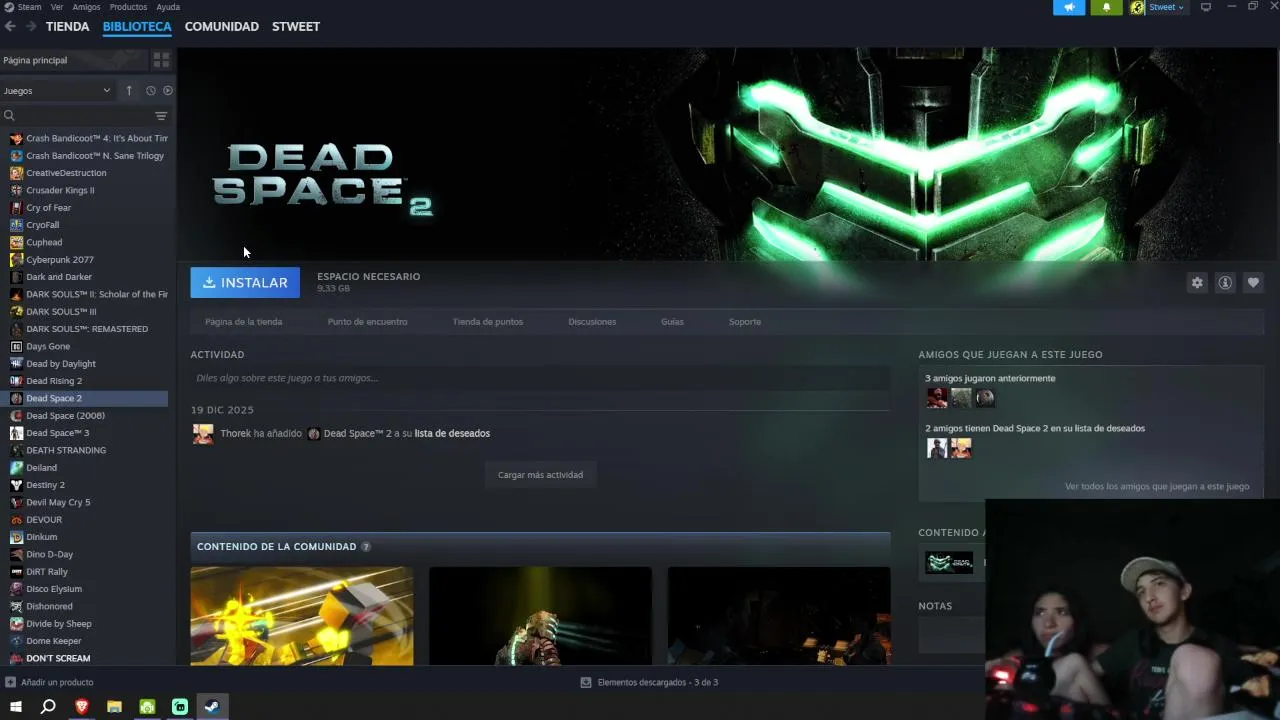Open Página de la tienda link
The width and height of the screenshot is (1280, 720).
tap(243, 322)
